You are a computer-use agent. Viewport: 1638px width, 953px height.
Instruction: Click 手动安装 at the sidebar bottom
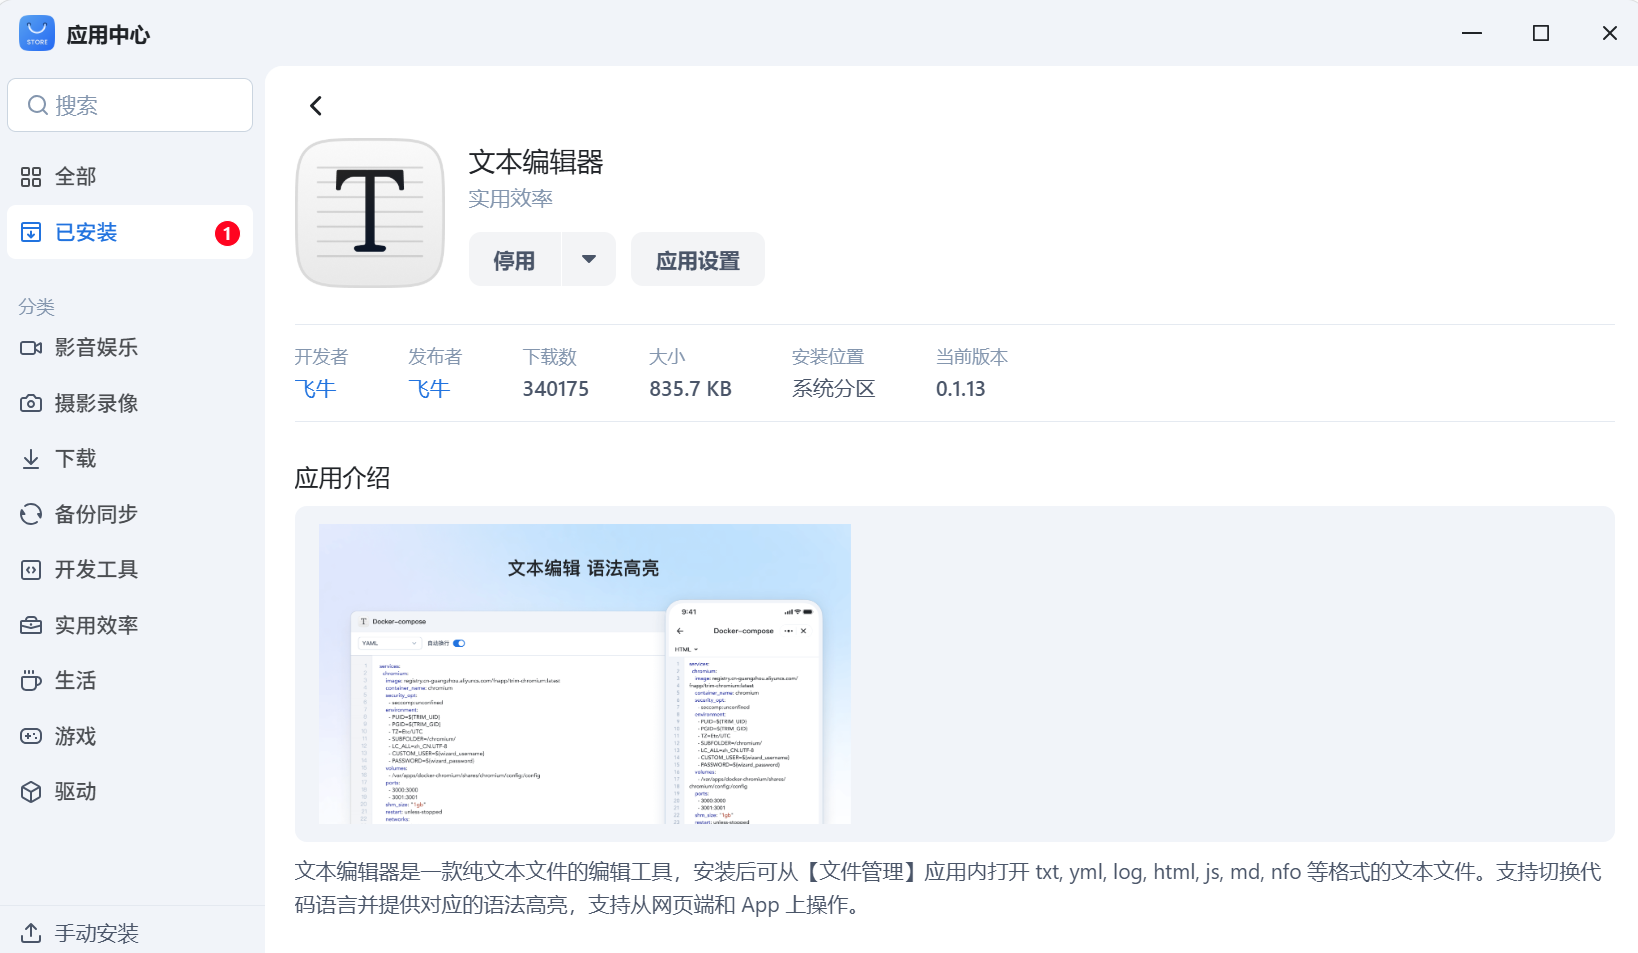[95, 933]
